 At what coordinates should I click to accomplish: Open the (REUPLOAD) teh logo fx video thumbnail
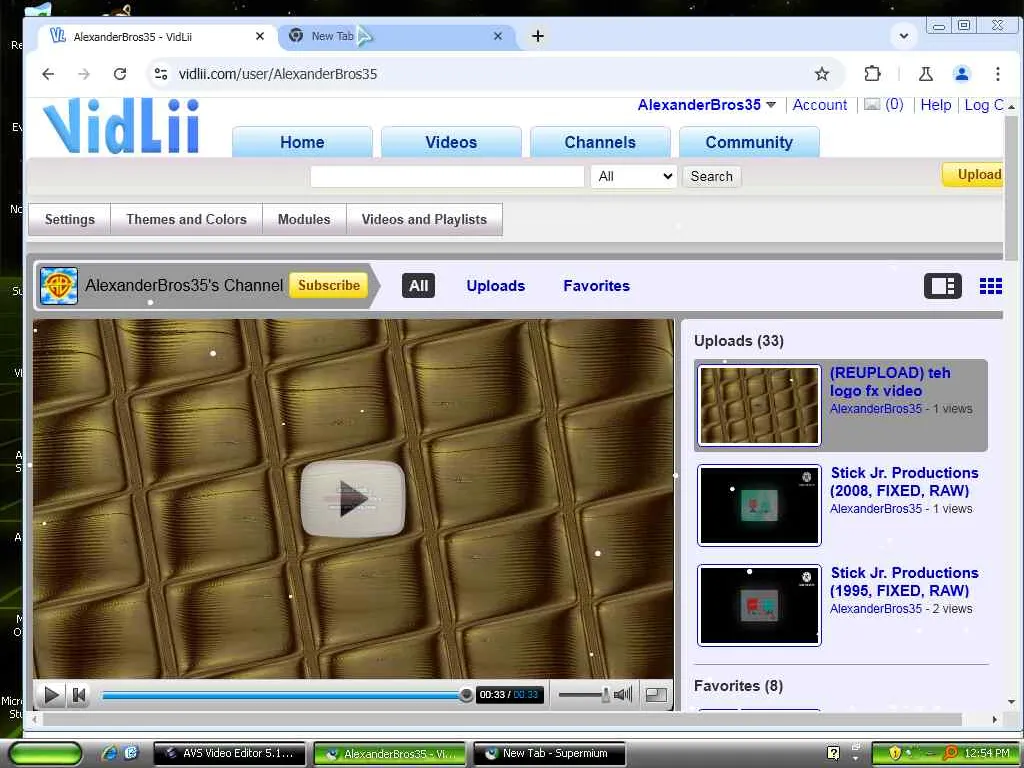pyautogui.click(x=759, y=406)
